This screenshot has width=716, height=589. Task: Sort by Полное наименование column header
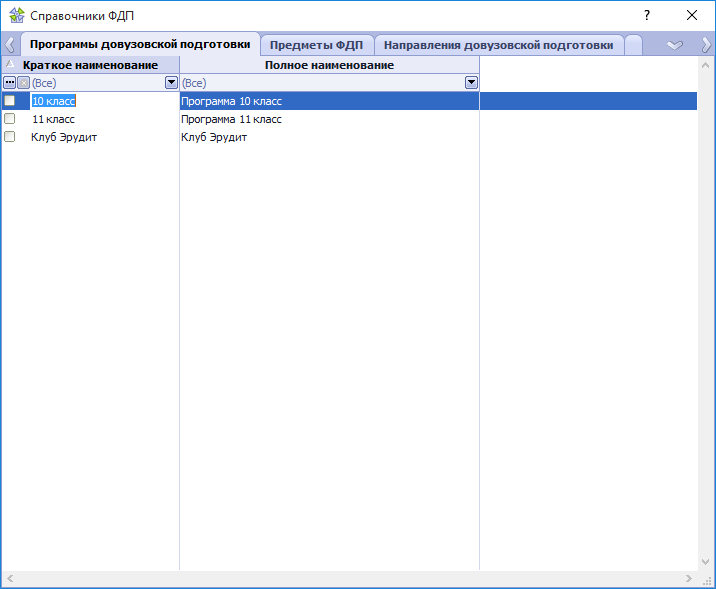click(x=329, y=65)
